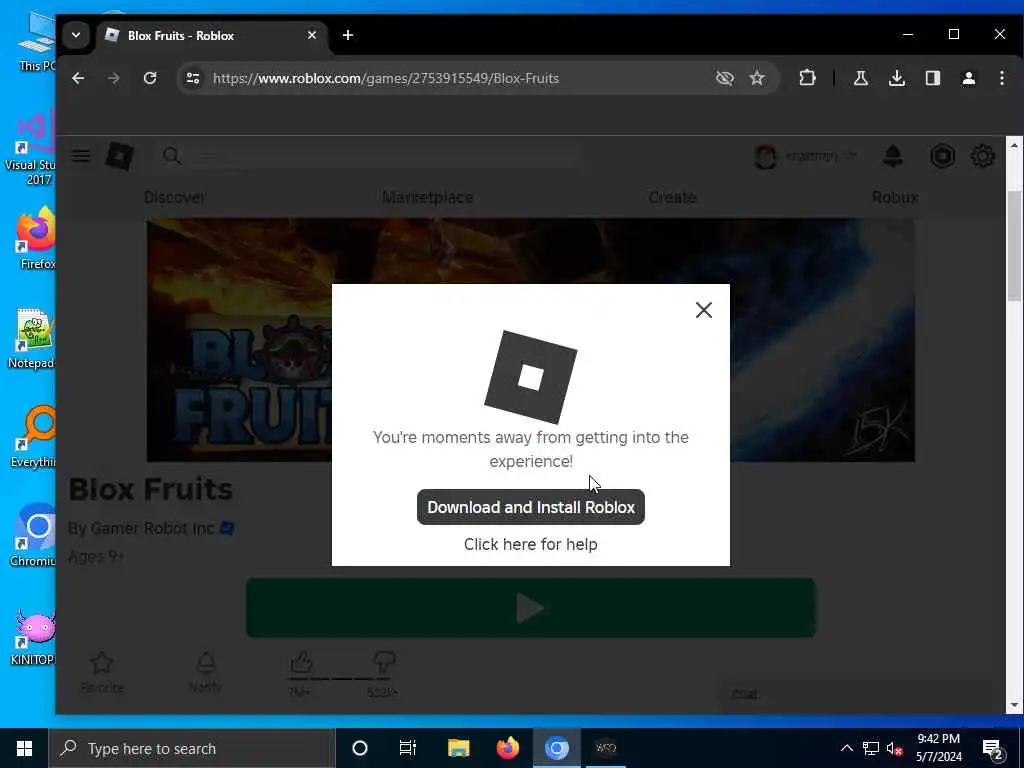Screen dimensions: 1024x768
Task: Click the Favorite star icon
Action: (102, 663)
